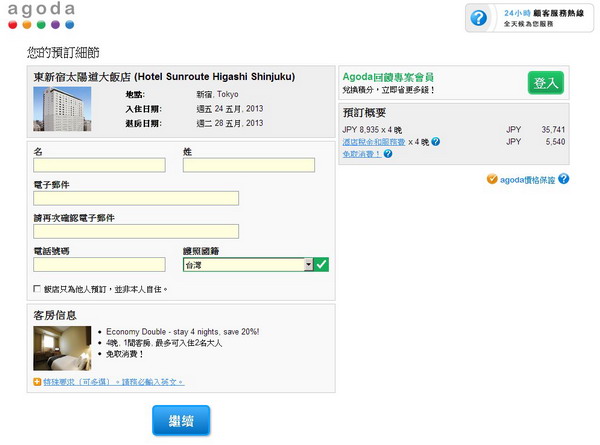This screenshot has width=600, height=445.
Task: Click help icon beside free cancellation link
Action: 388,154
